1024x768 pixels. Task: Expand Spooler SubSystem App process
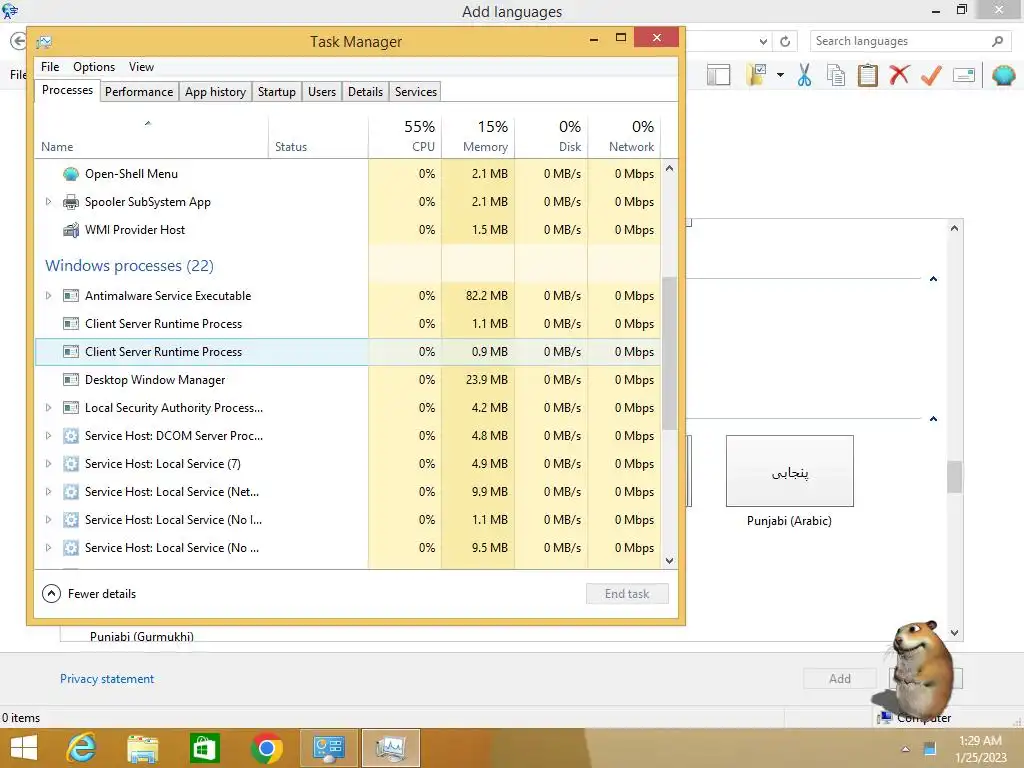click(48, 202)
